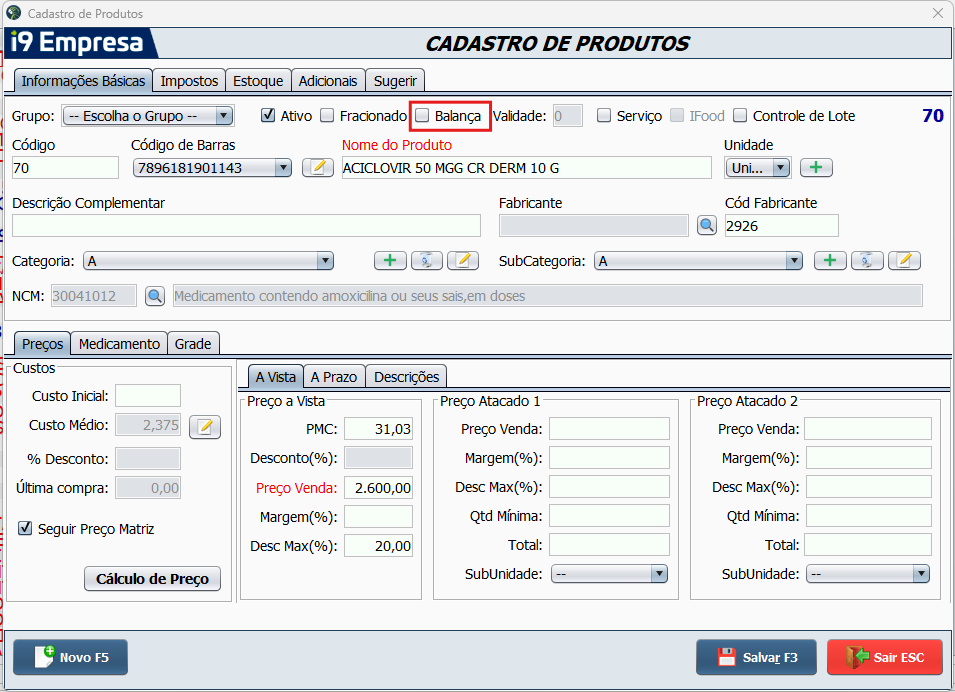This screenshot has width=955, height=692.
Task: Enable the Balança checkbox
Action: coord(423,116)
